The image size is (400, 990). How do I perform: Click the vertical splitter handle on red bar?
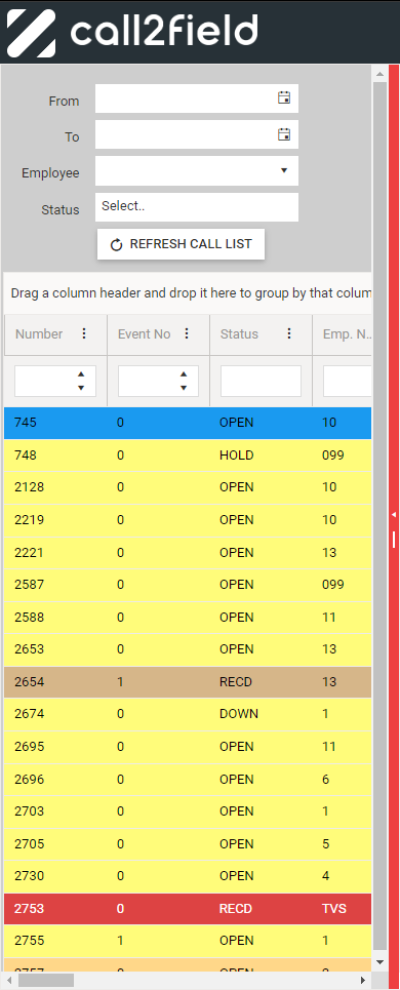pyautogui.click(x=394, y=539)
